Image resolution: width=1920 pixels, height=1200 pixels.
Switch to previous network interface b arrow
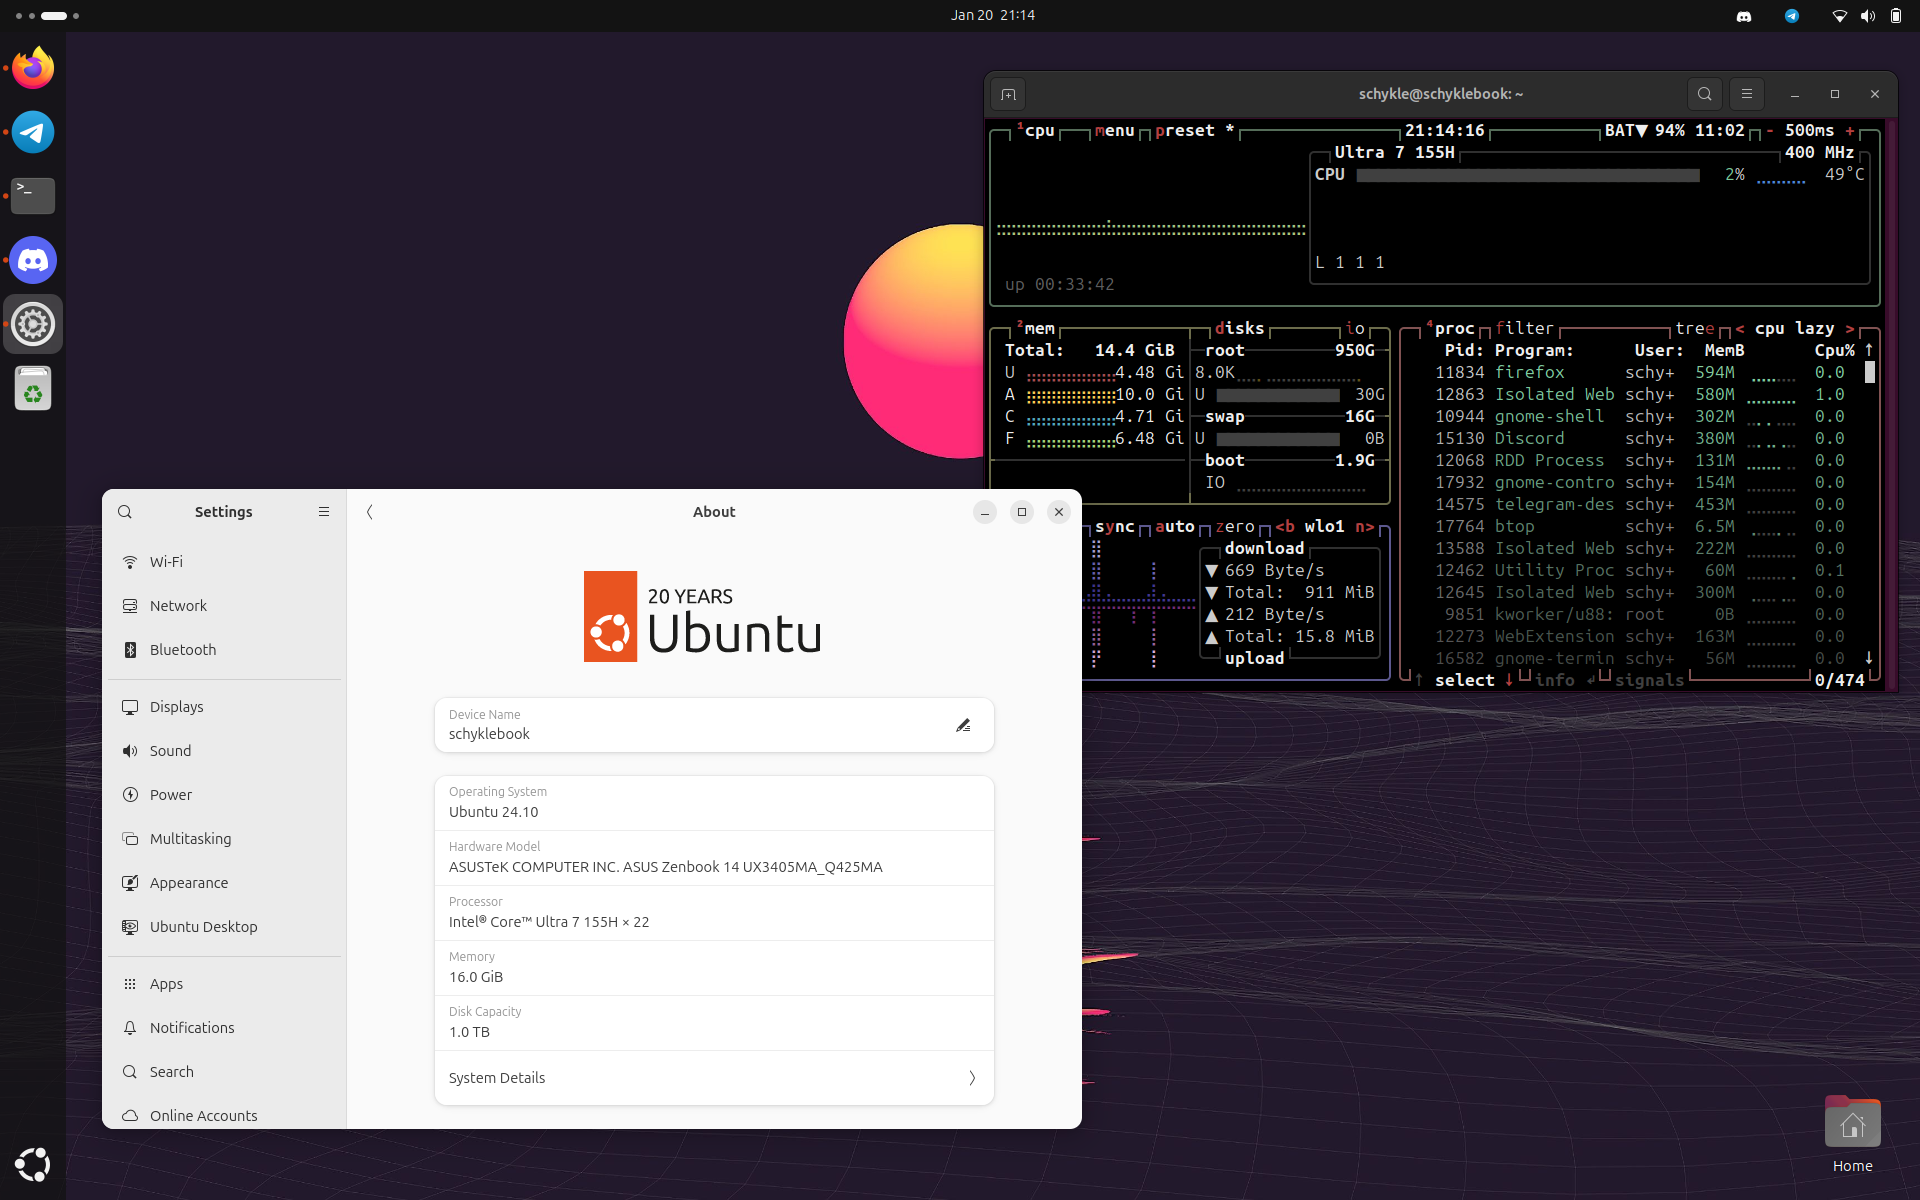pyautogui.click(x=1285, y=527)
